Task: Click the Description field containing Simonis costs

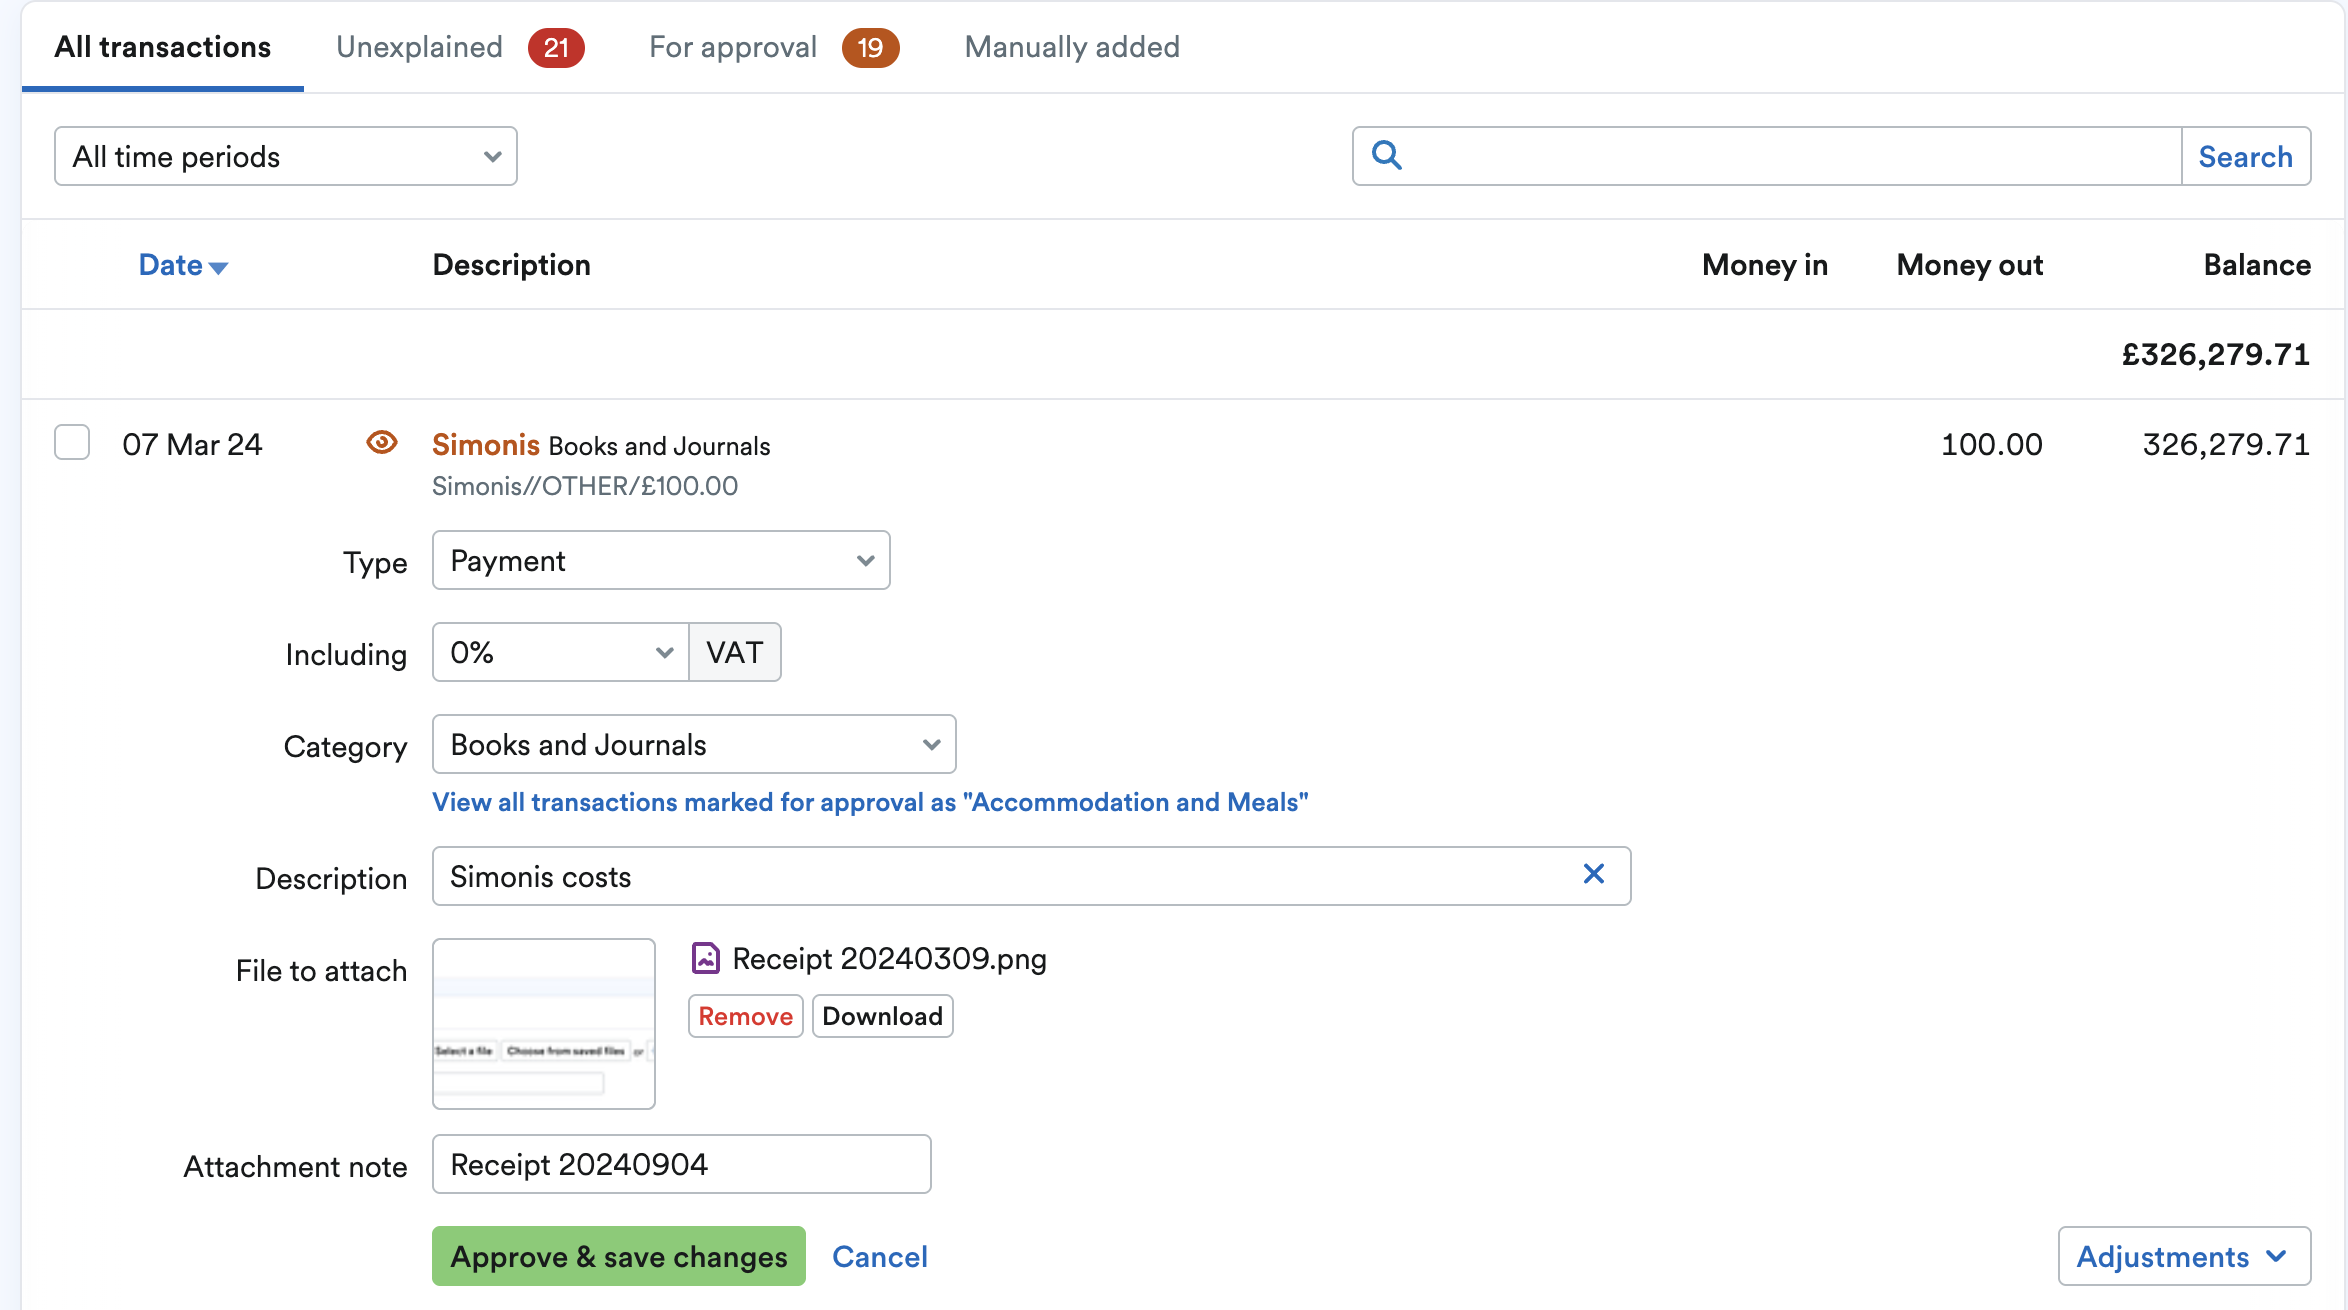Action: click(x=1032, y=876)
